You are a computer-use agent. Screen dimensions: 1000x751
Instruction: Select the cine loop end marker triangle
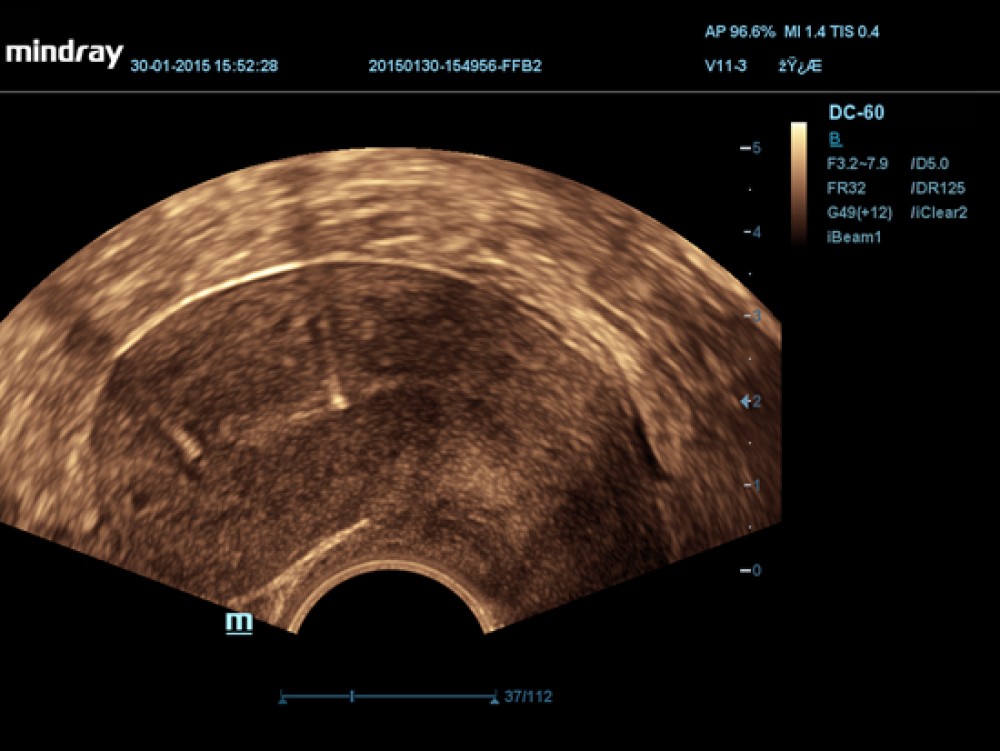(495, 697)
